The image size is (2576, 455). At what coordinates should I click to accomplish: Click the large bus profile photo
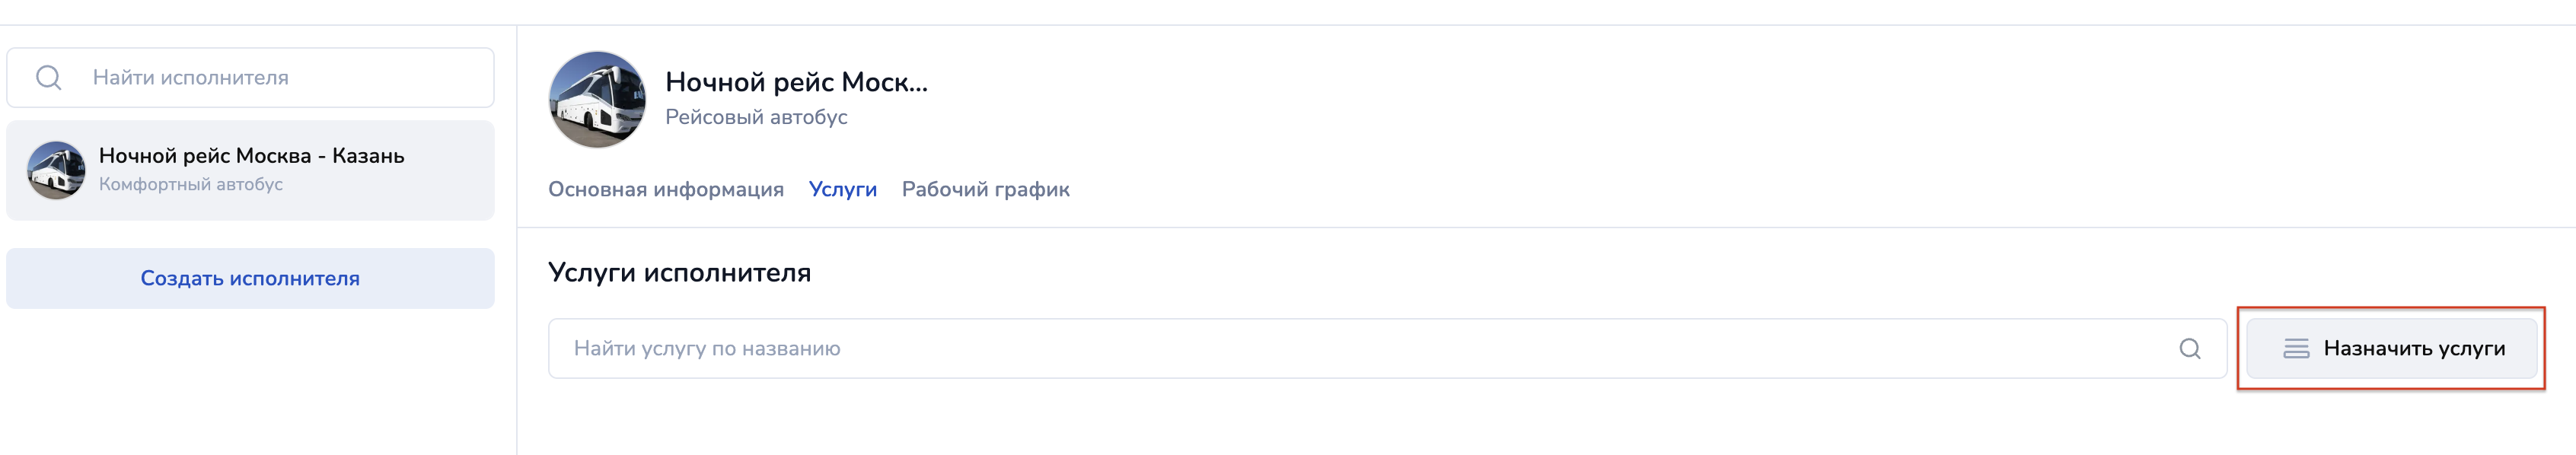pos(597,100)
